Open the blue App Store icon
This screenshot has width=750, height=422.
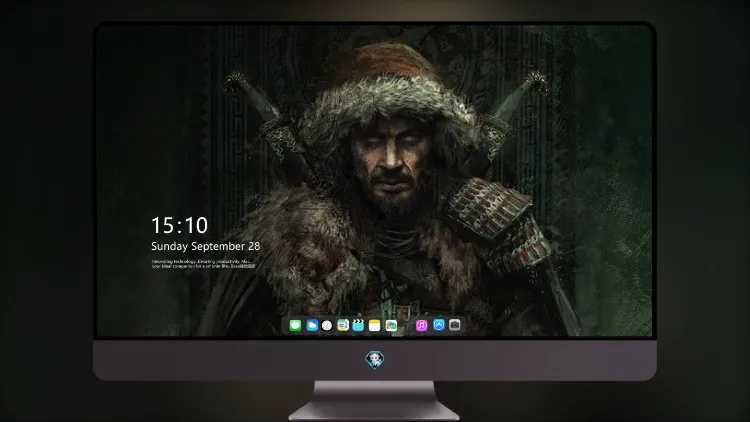coord(439,325)
